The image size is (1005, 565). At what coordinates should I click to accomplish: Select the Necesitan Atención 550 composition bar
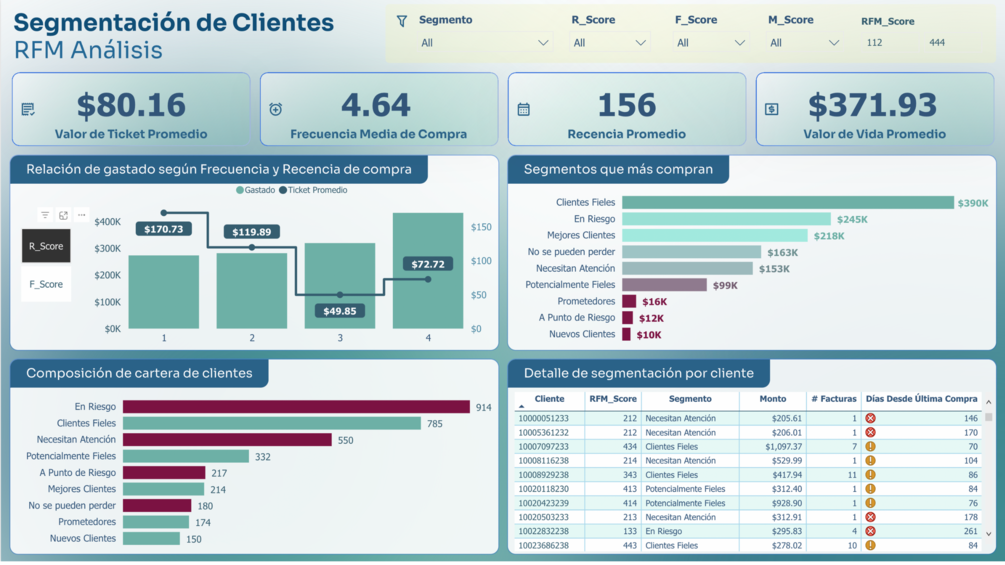tap(227, 439)
